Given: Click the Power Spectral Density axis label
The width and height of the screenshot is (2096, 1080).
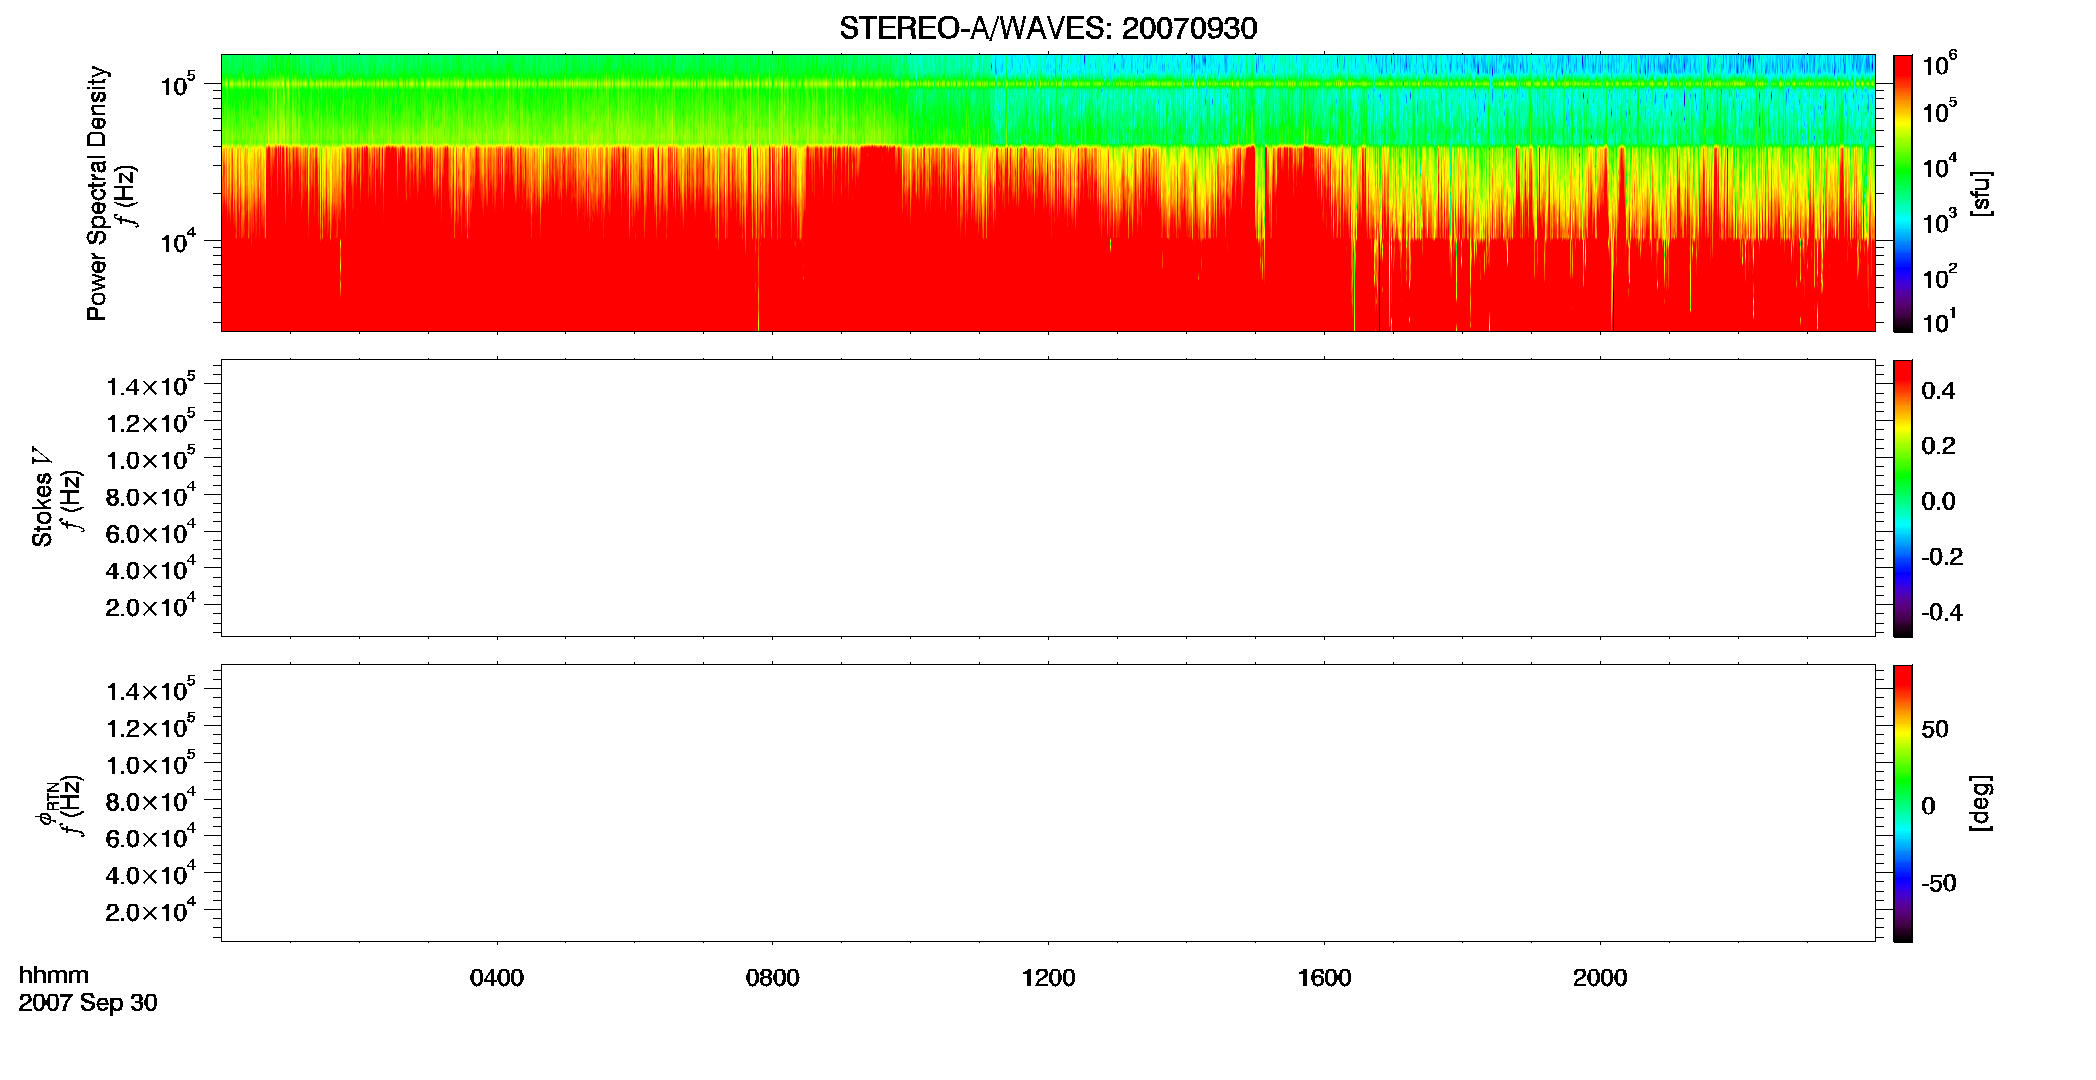Looking at the screenshot, I should [x=97, y=193].
